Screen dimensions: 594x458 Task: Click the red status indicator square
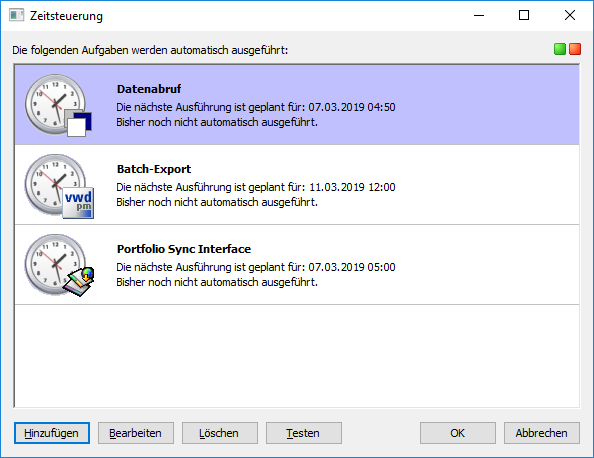(575, 49)
